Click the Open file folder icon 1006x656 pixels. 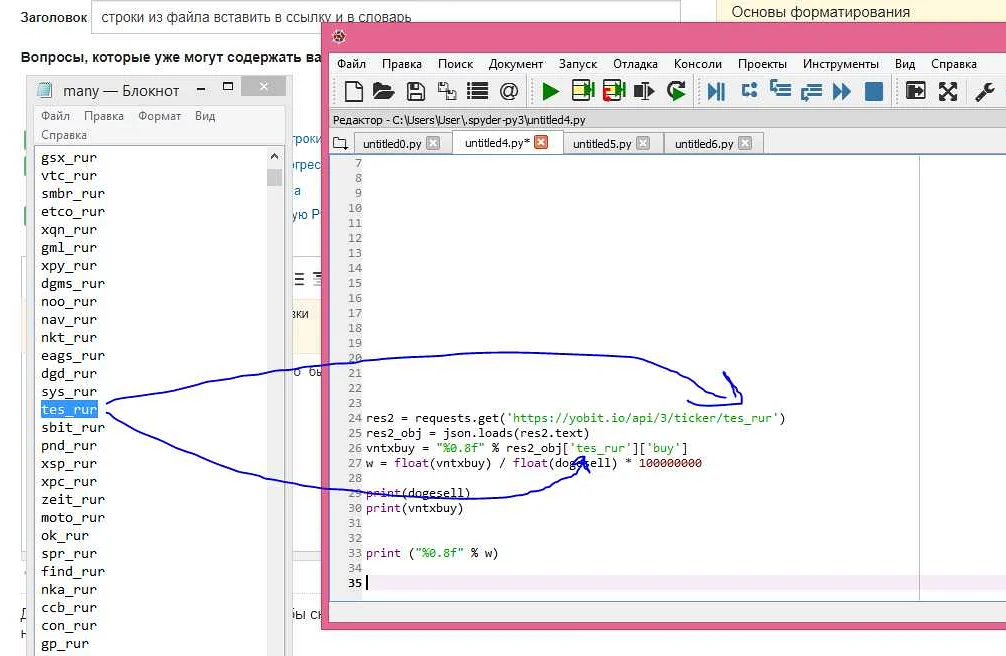pos(383,92)
